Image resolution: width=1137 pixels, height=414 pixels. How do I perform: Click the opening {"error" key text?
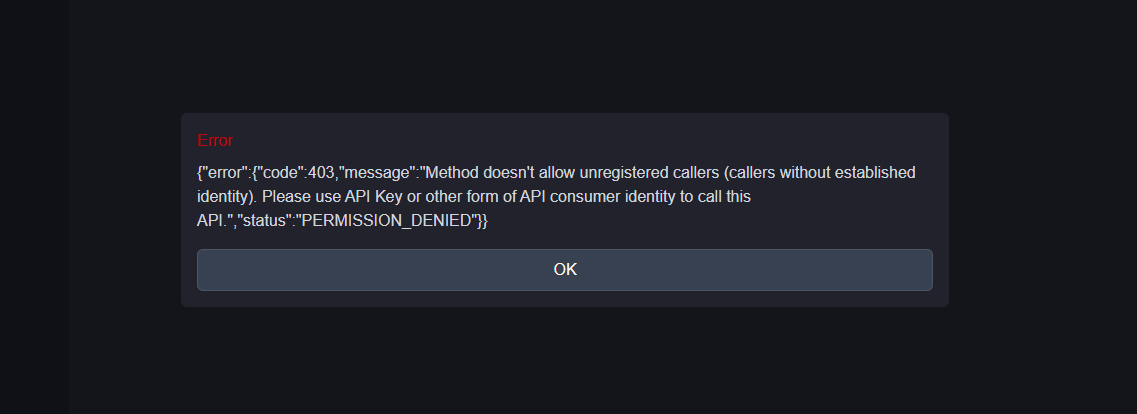coord(222,173)
